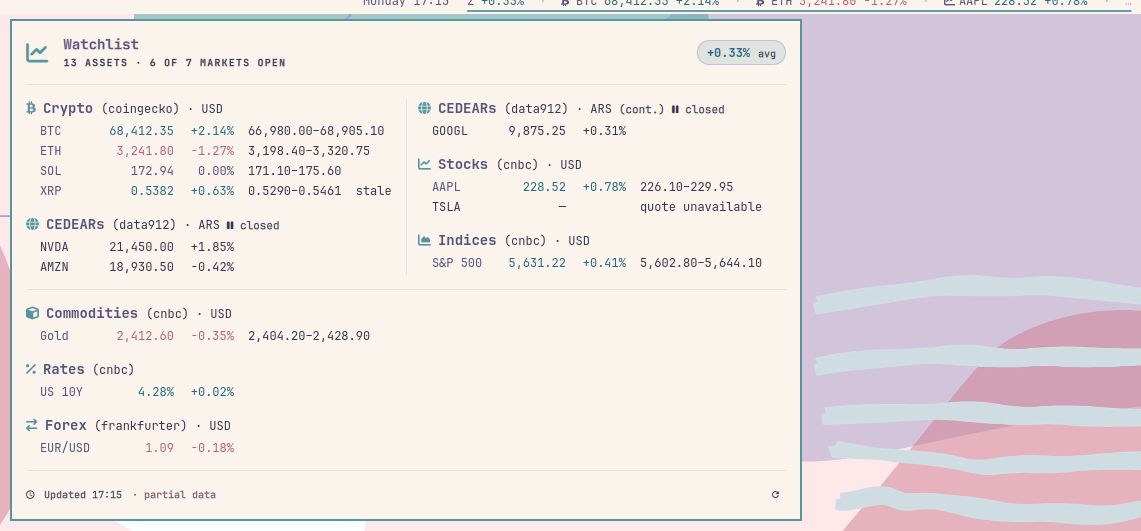Click the ETH range 3,198.40–3,320.75
The image size is (1141, 531).
coord(309,151)
